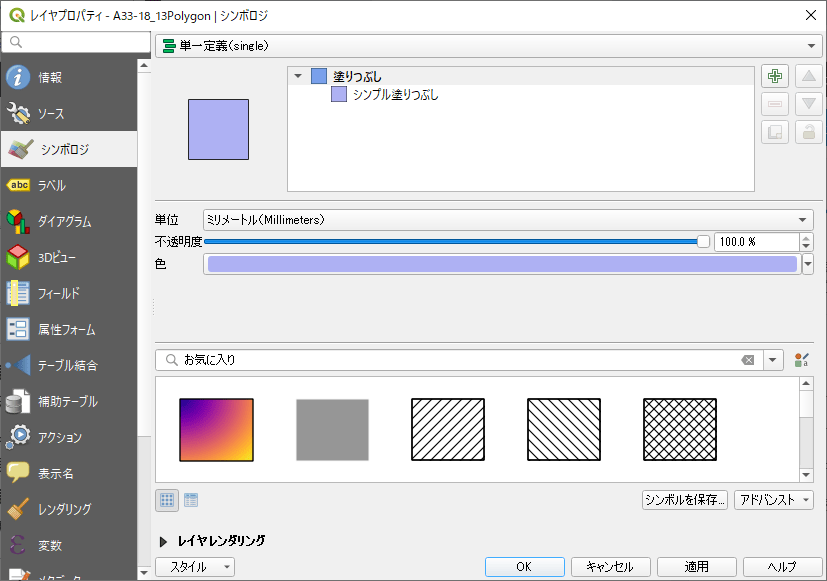
Task: Click the テーブル結合 join icon
Action: 18,365
